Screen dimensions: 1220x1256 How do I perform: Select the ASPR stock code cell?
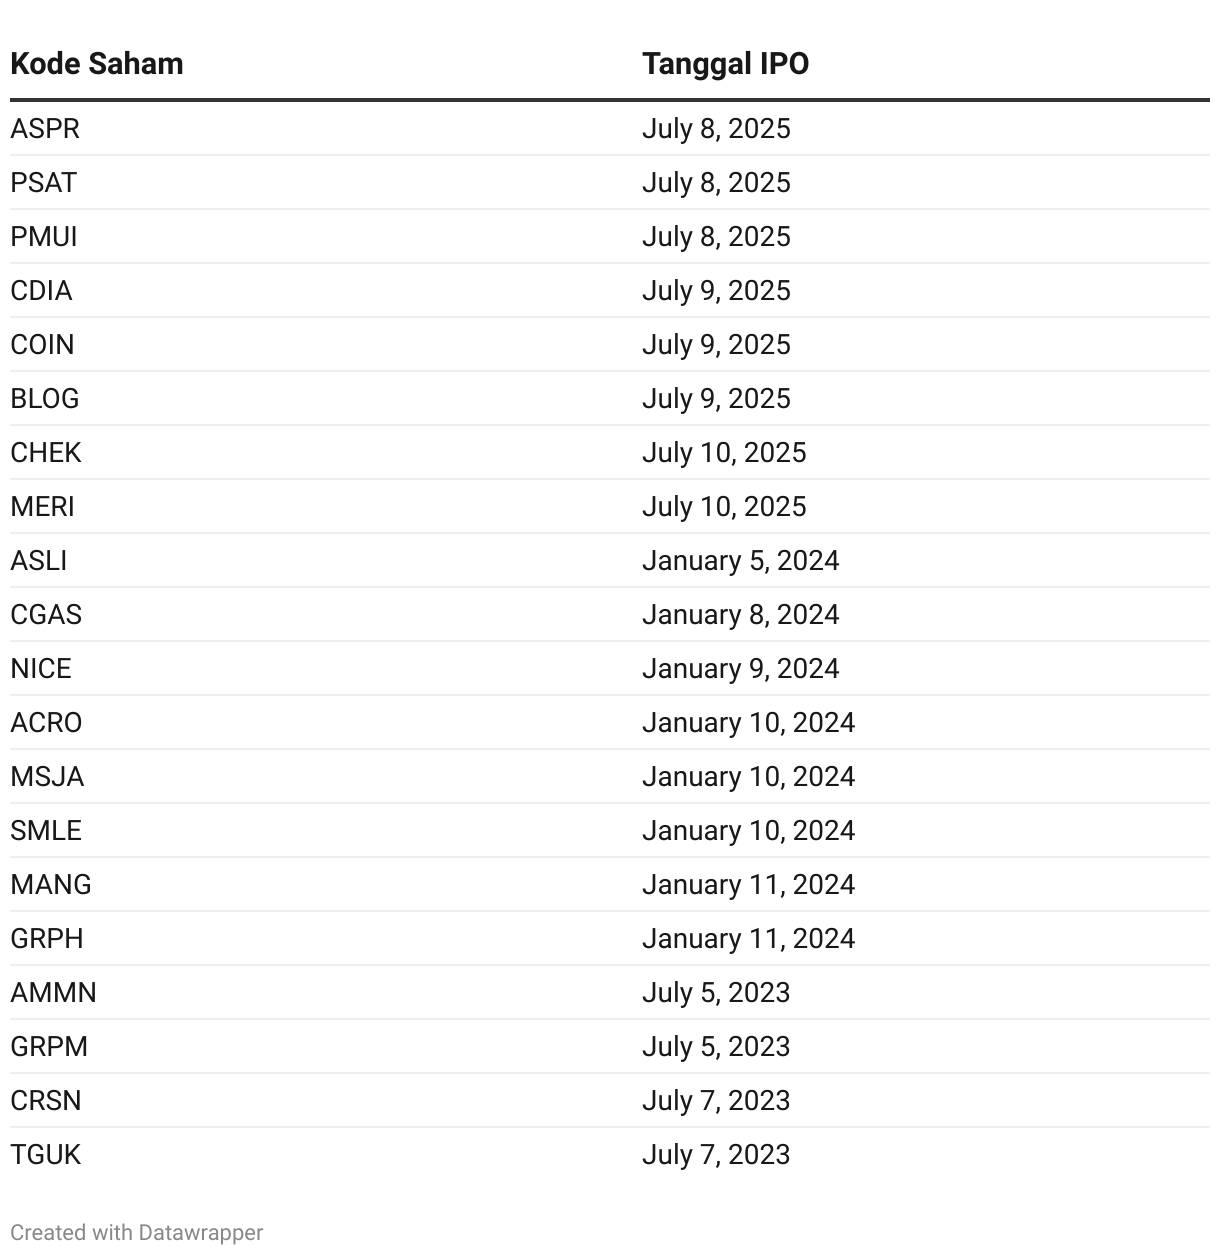point(45,129)
